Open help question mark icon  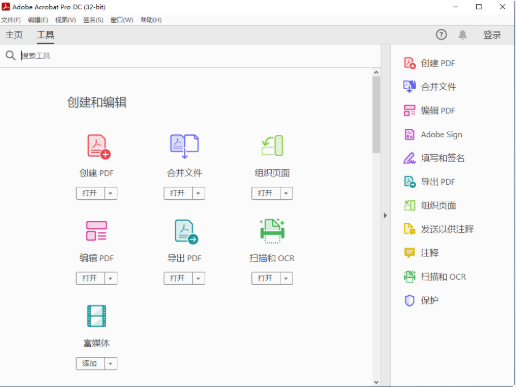[441, 34]
